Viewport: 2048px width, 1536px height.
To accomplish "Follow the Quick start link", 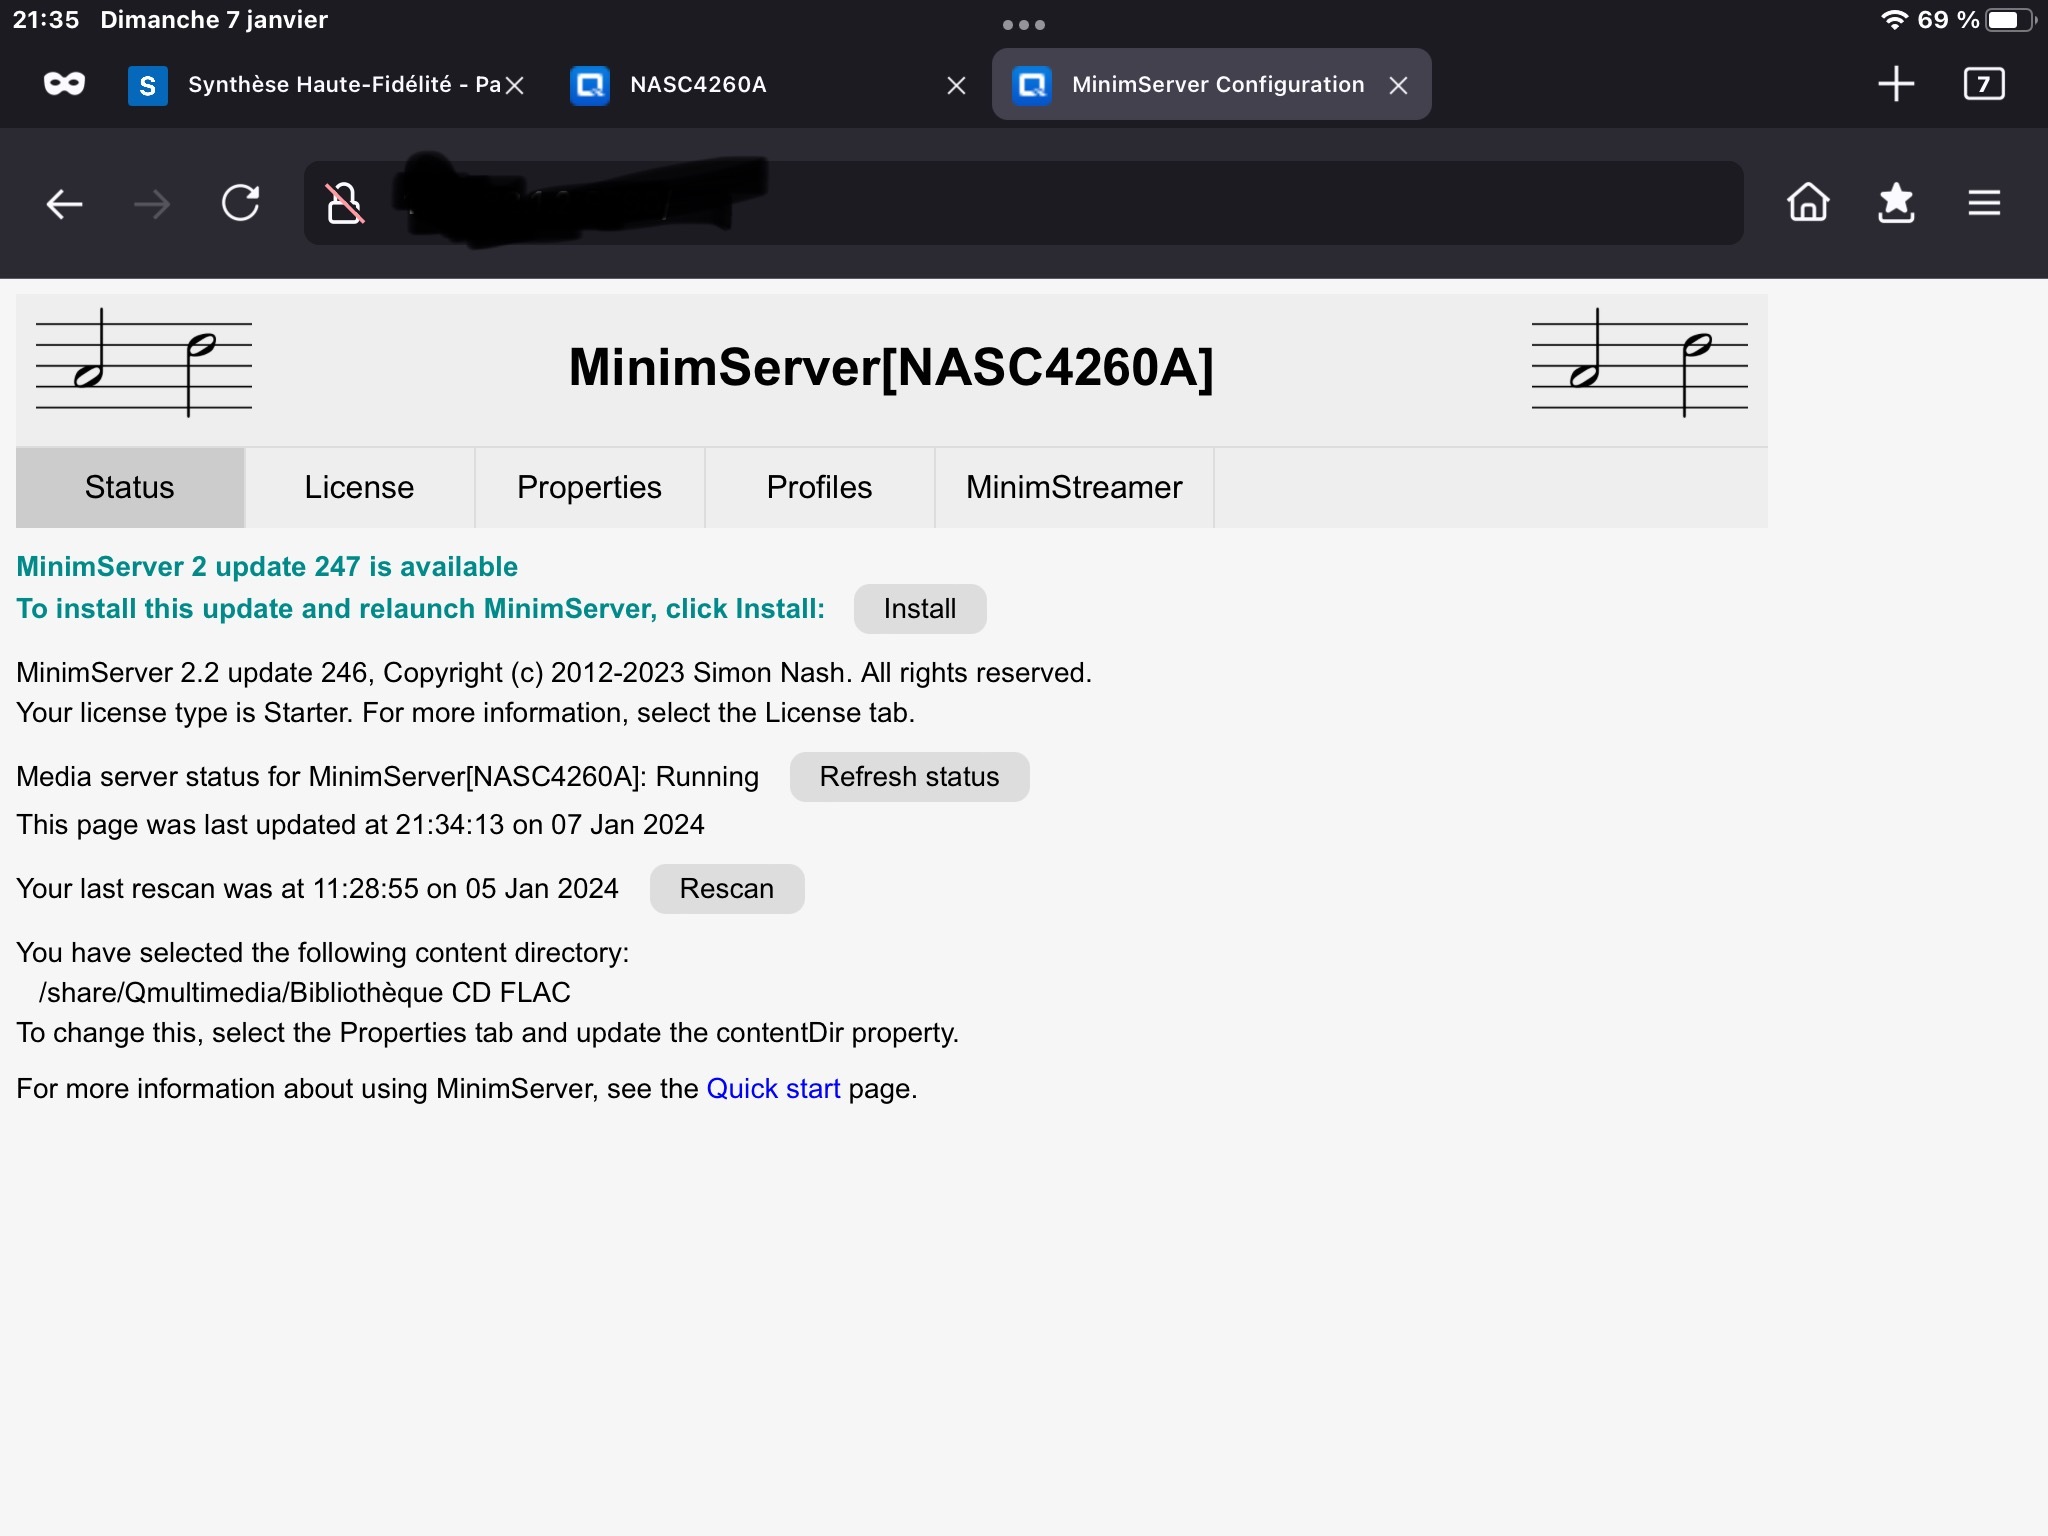I will coord(773,1089).
